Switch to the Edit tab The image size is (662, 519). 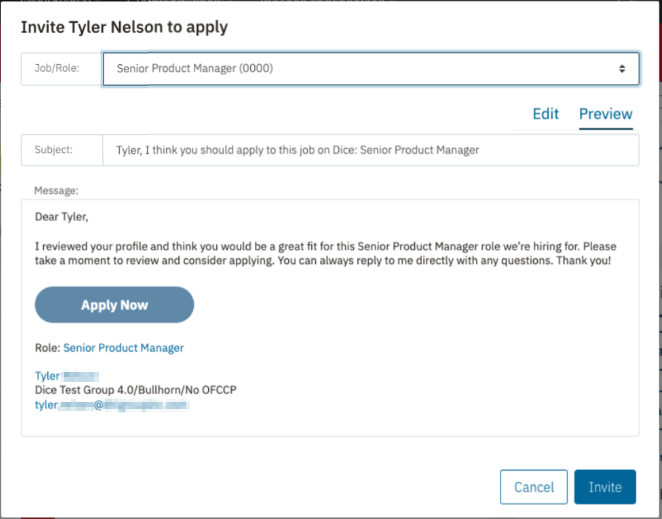[x=545, y=114]
